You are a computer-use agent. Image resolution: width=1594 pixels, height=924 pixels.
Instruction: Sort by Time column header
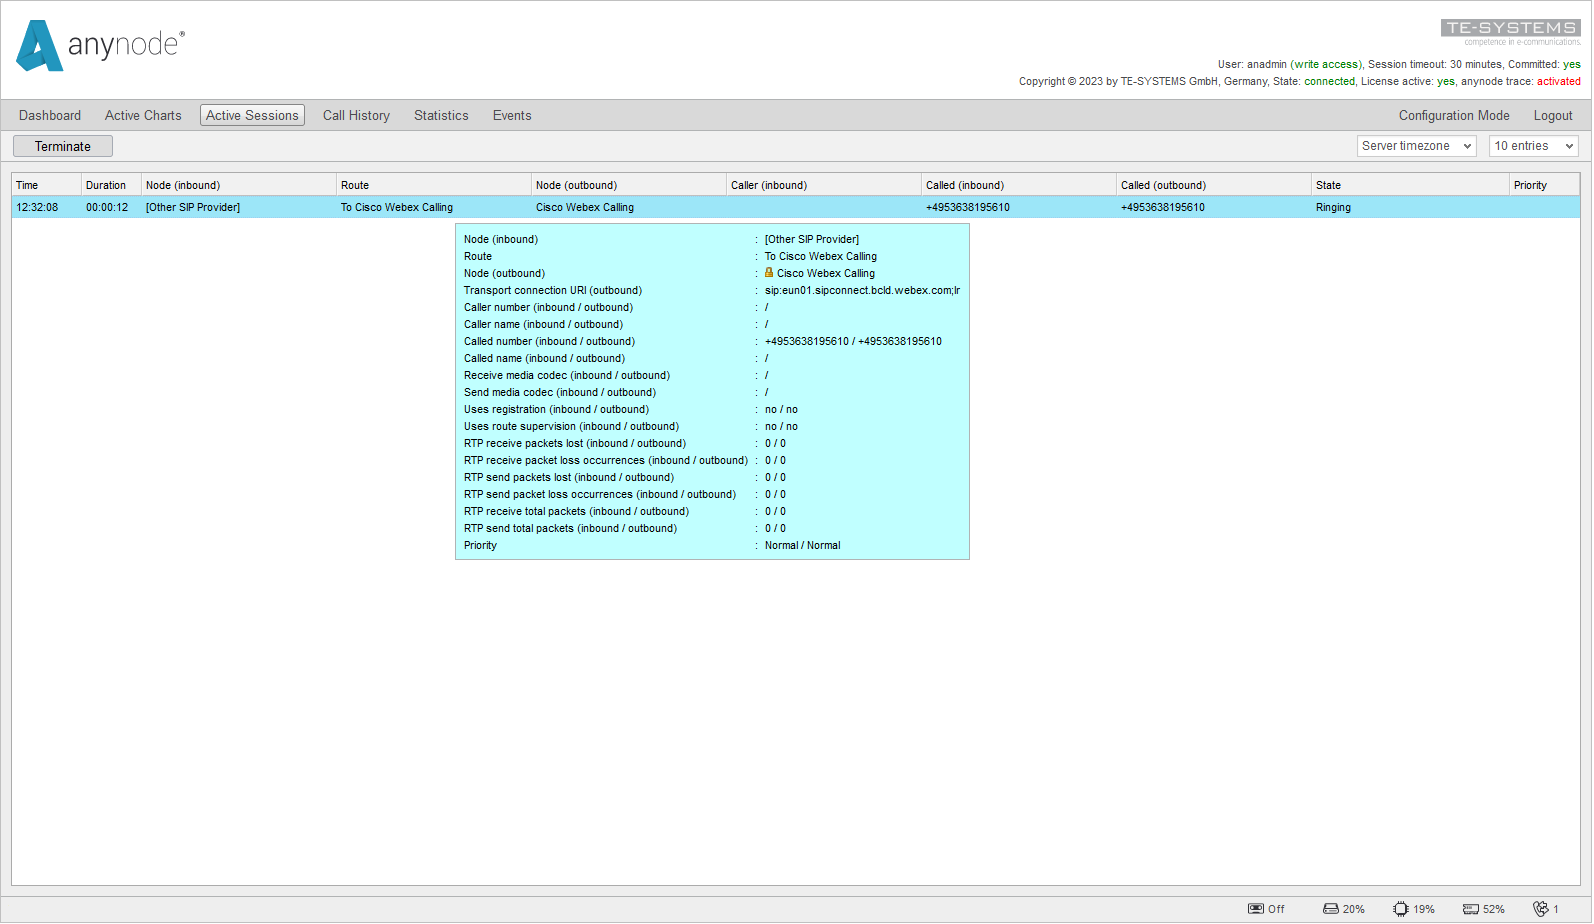pyautogui.click(x=46, y=185)
